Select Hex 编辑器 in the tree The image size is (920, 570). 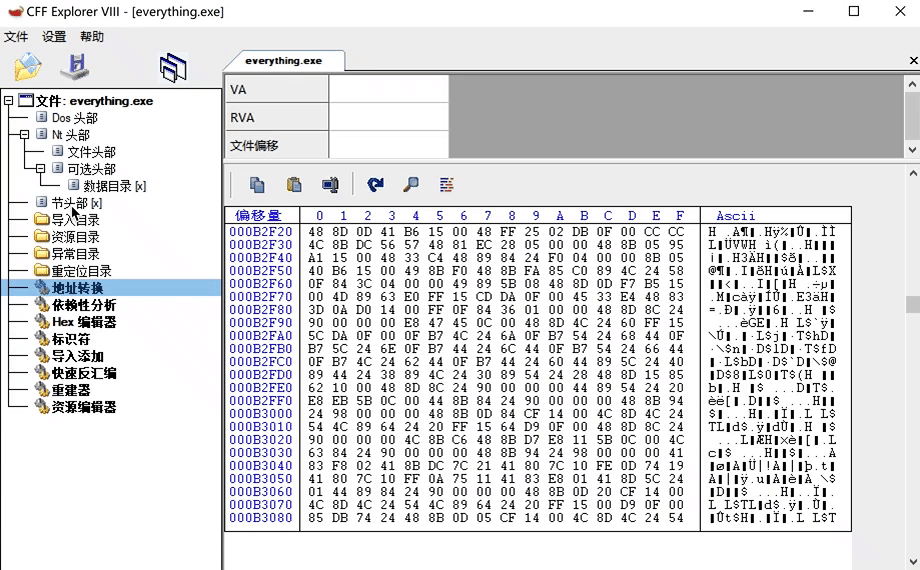pos(84,322)
